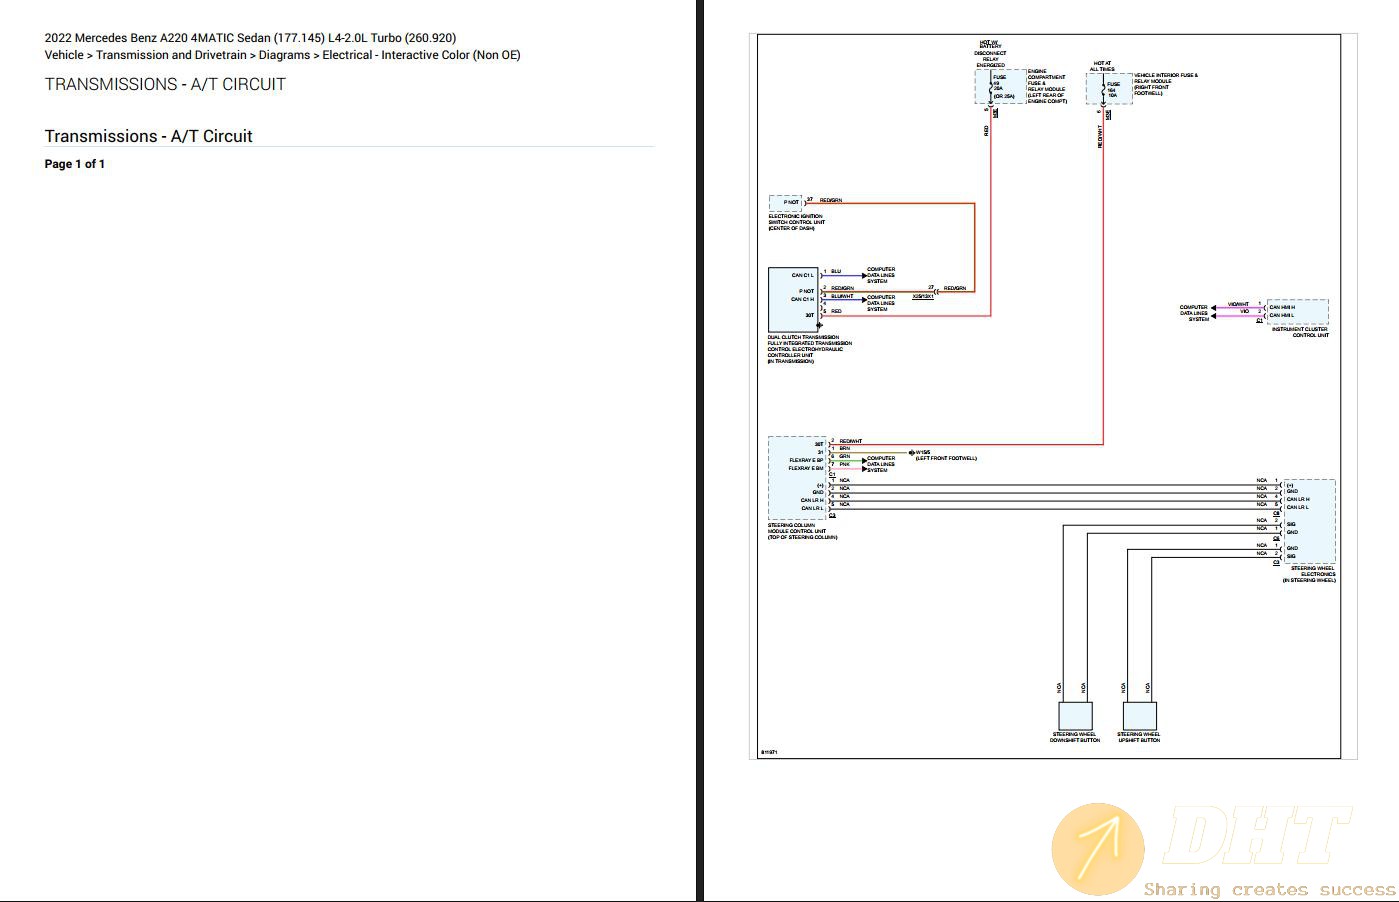Click the 'CAN LR H' pin on steering column module
1399x902 pixels.
click(812, 500)
